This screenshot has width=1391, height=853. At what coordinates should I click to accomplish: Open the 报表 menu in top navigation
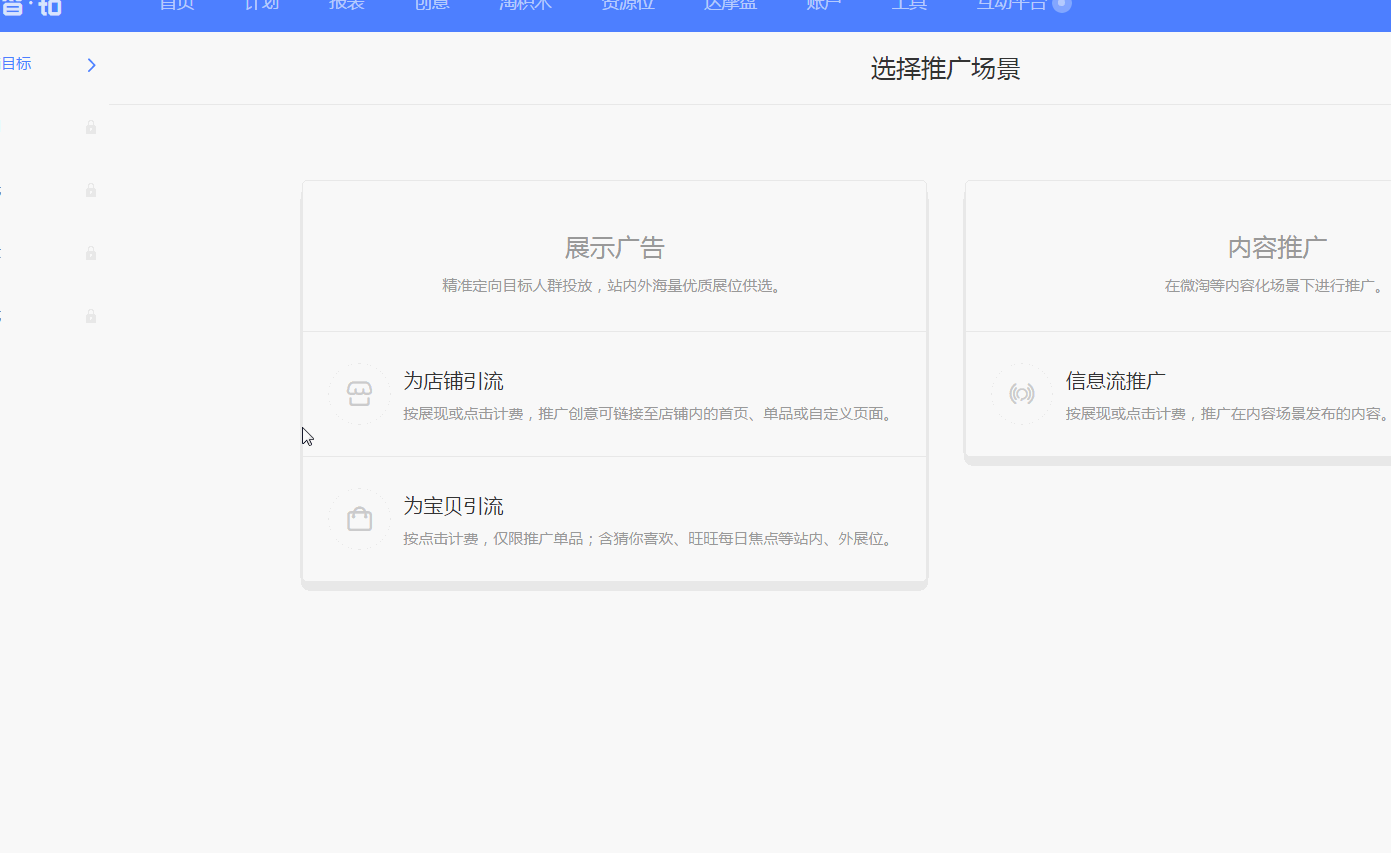pos(347,5)
